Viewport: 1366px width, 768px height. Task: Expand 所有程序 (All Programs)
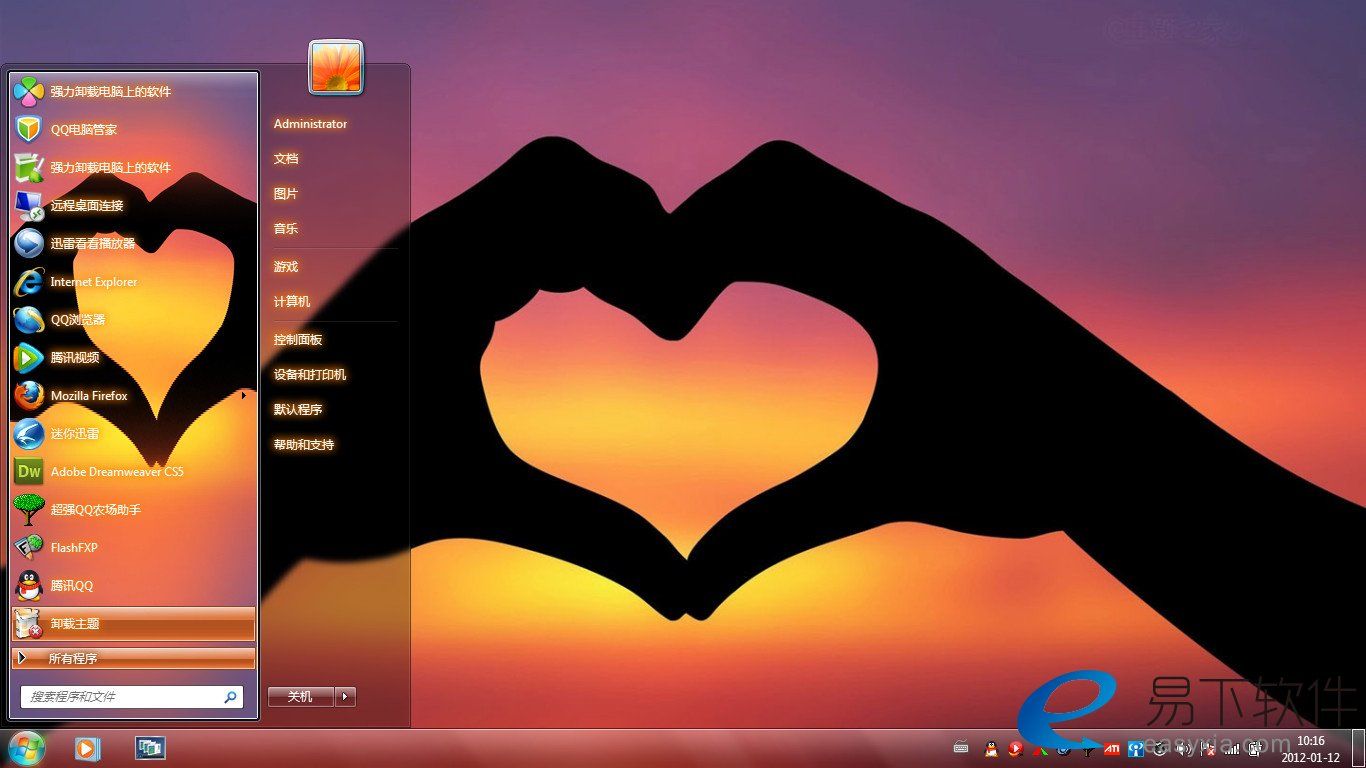[x=133, y=658]
